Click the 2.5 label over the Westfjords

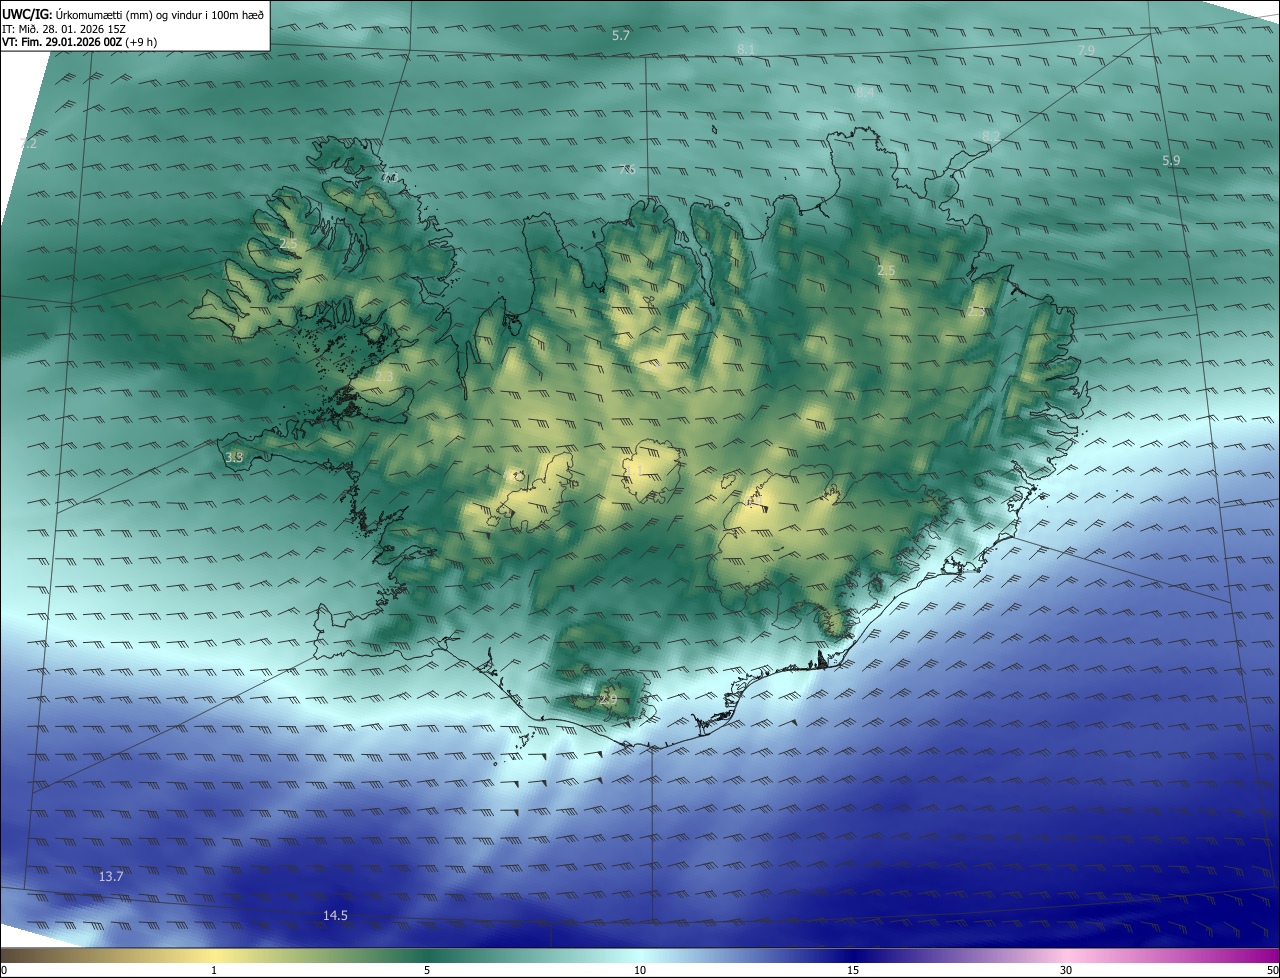[288, 243]
